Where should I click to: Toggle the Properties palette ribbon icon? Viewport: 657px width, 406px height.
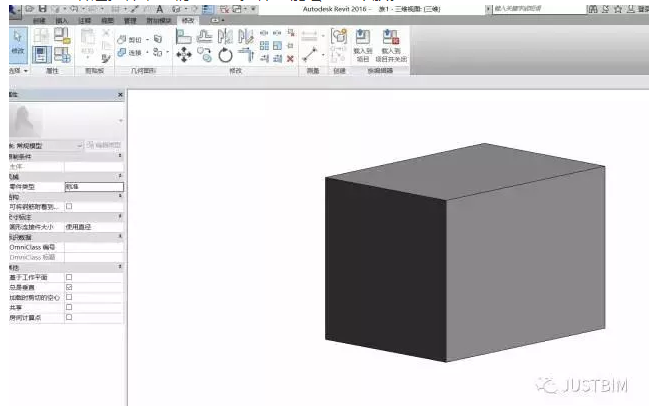tap(41, 55)
